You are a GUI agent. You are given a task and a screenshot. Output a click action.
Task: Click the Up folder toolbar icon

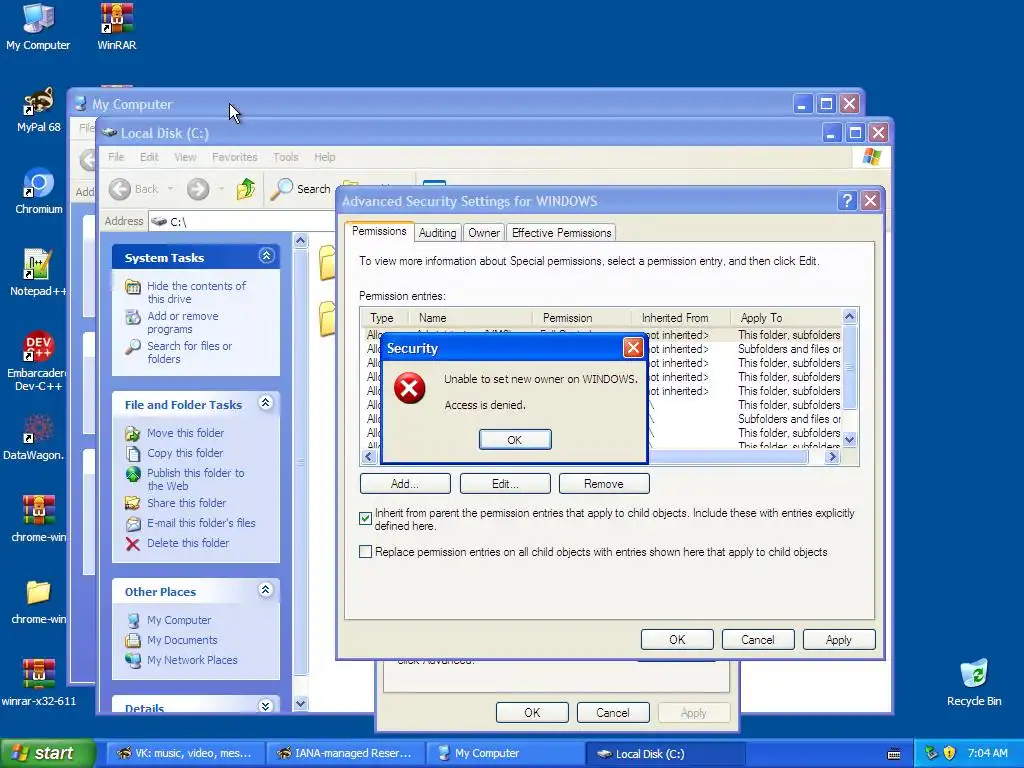246,189
